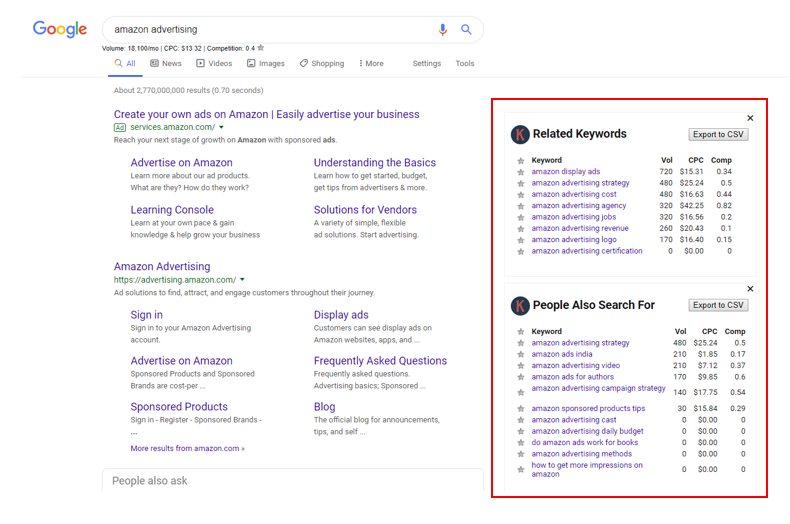Open Understanding the Basics sitelink
790x524 pixels.
click(375, 163)
